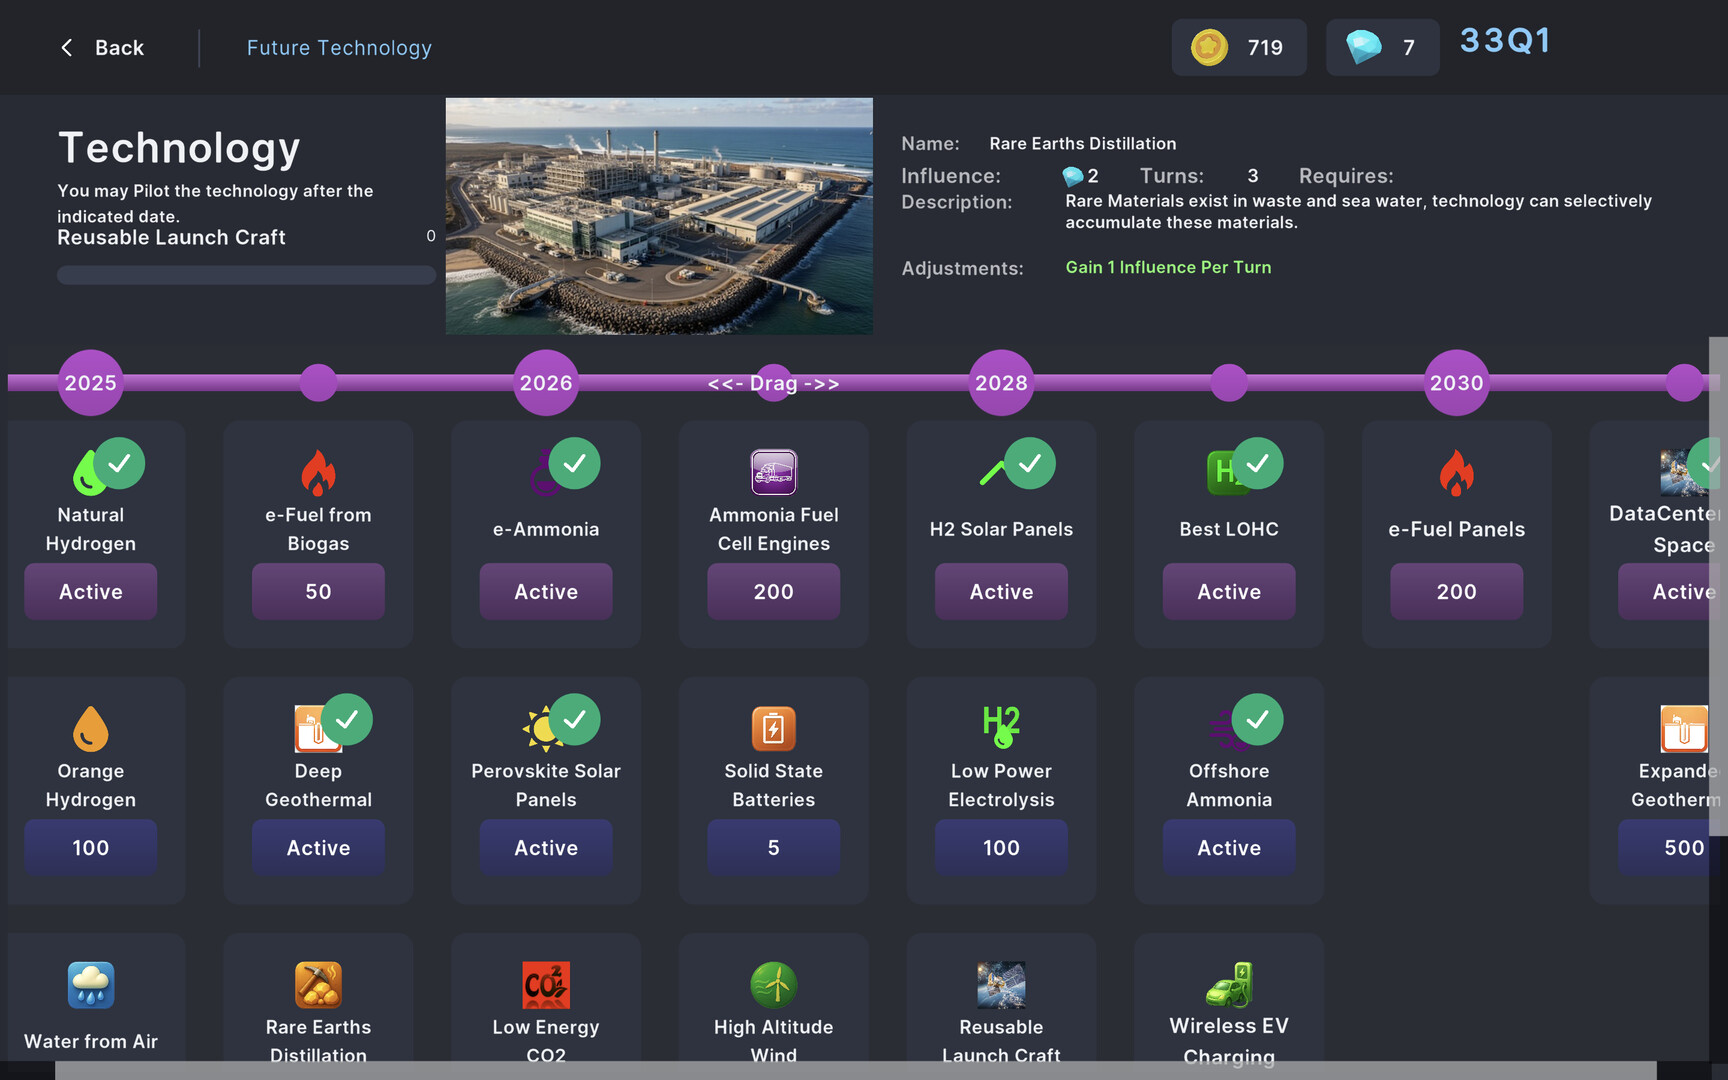Click the Low Energy CO2 icon
Image resolution: width=1728 pixels, height=1080 pixels.
tap(546, 985)
